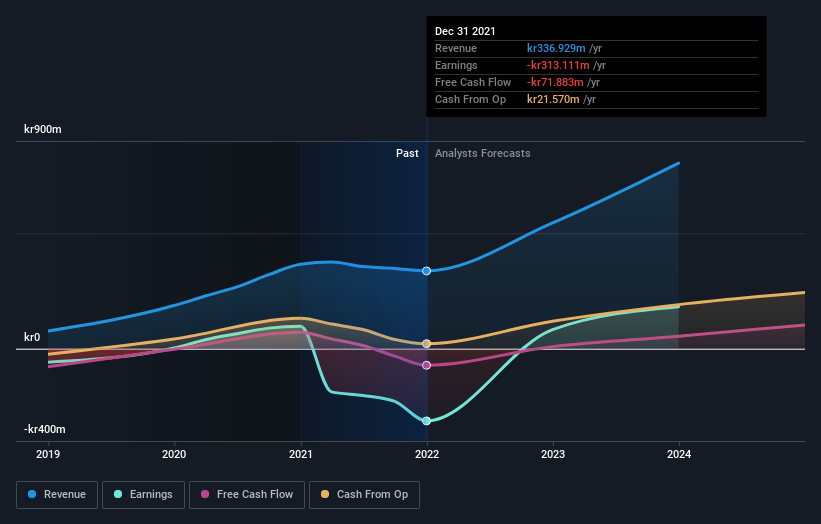This screenshot has height=524, width=821.
Task: Click the revenue forecast line end at 2024
Action: click(679, 163)
